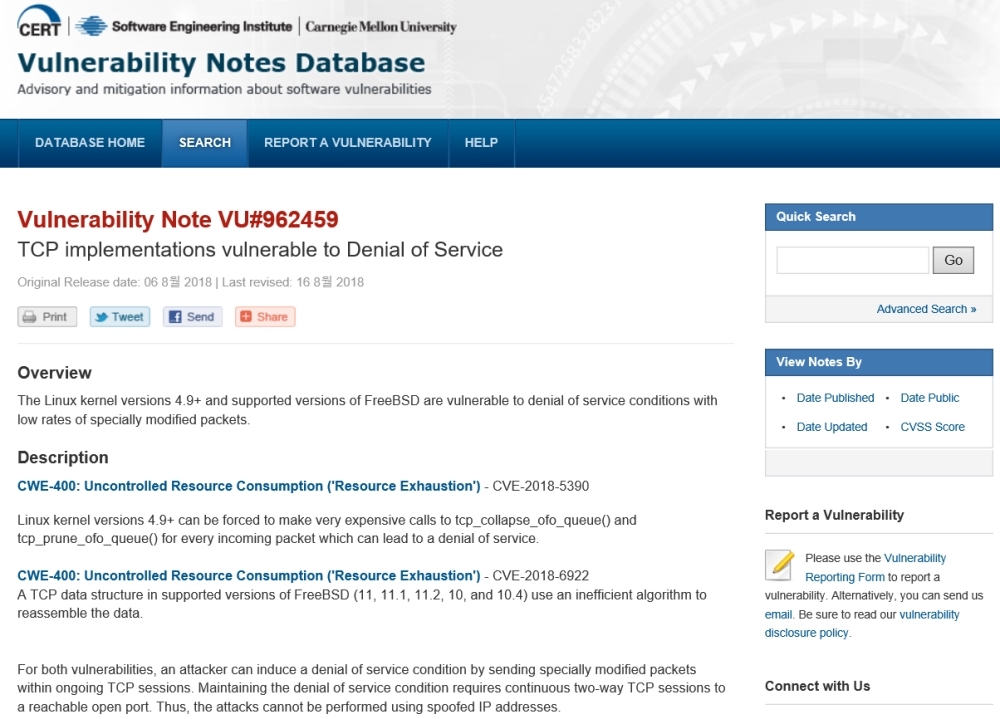This screenshot has width=1000, height=719.
Task: Click the text CVE-2018-6922
Action: 541,575
